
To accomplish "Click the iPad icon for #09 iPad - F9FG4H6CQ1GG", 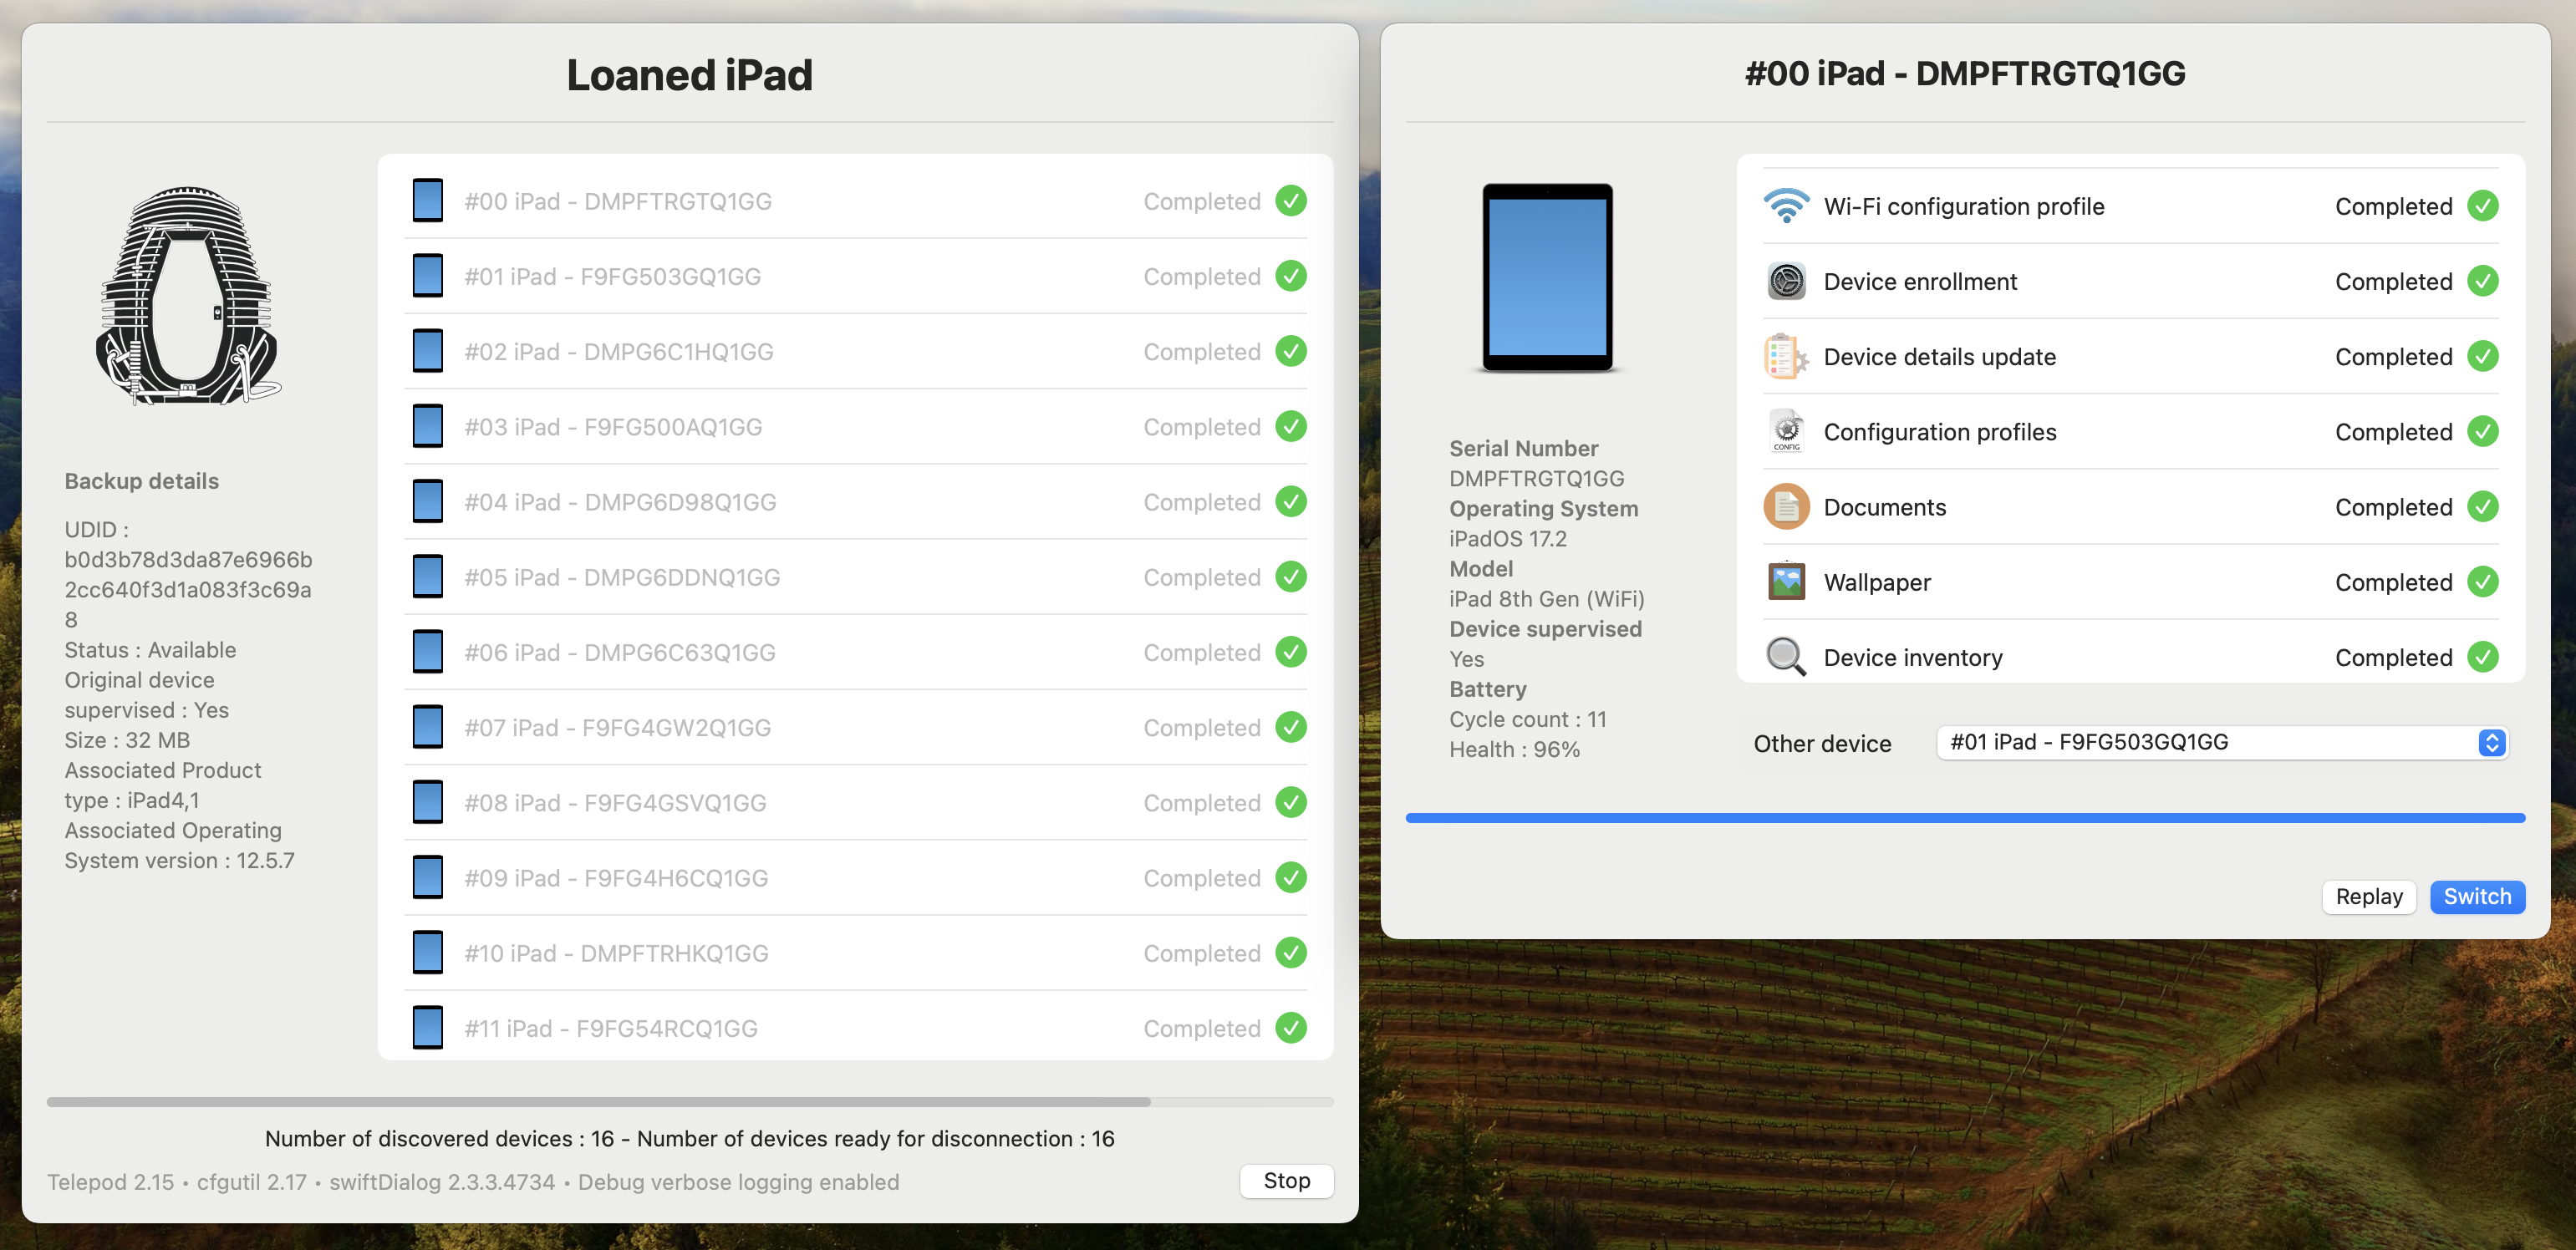I will tap(428, 877).
